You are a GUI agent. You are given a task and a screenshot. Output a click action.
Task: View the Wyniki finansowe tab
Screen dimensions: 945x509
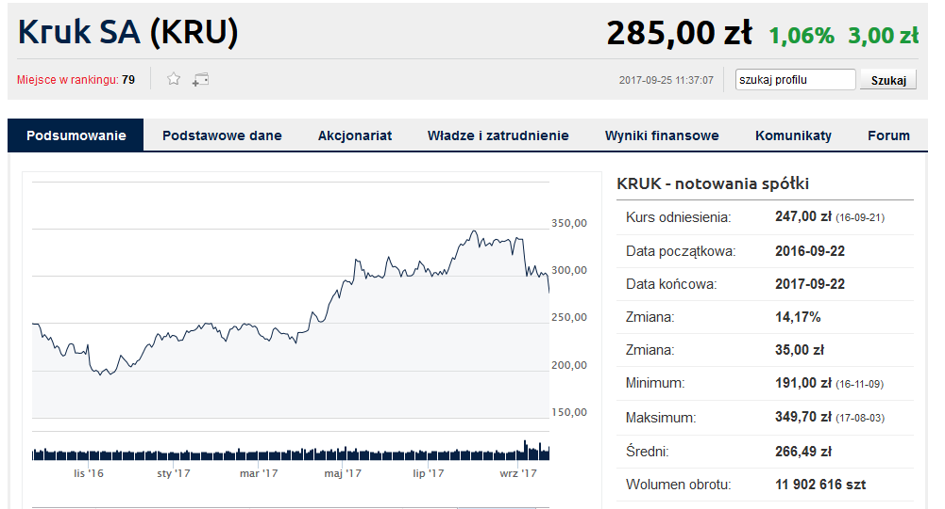tap(662, 136)
